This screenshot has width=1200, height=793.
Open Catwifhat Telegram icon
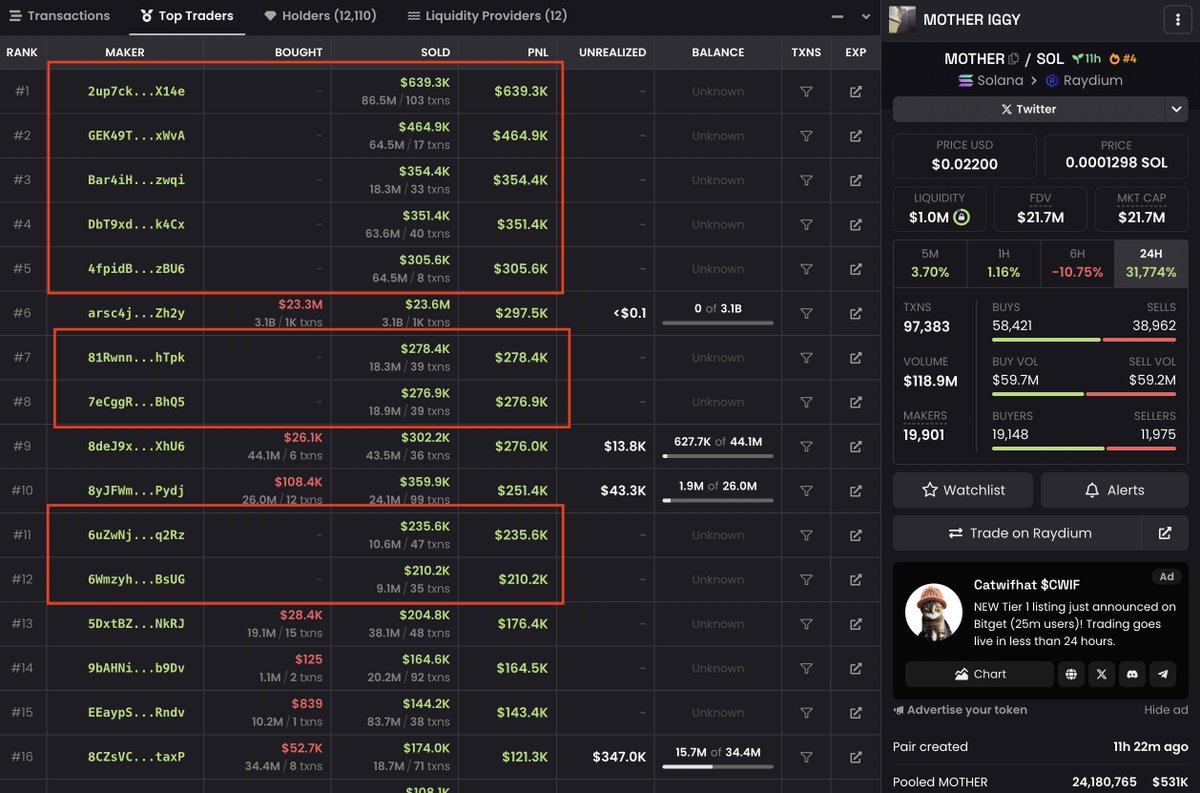click(1163, 674)
